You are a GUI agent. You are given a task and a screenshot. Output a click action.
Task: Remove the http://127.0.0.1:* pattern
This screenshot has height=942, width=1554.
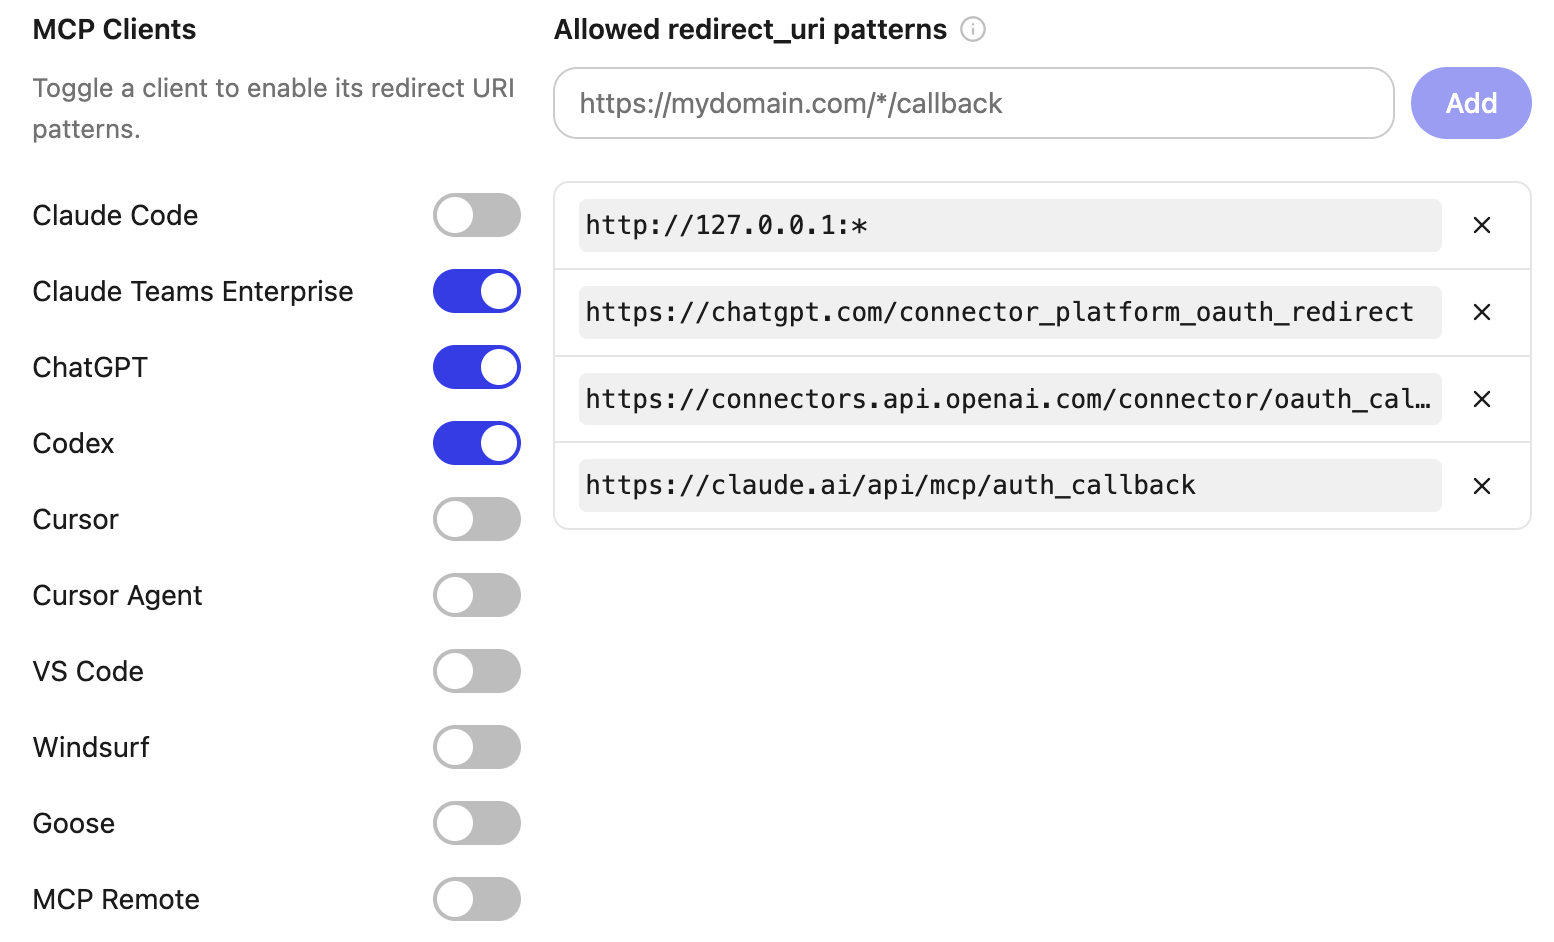[x=1481, y=225]
